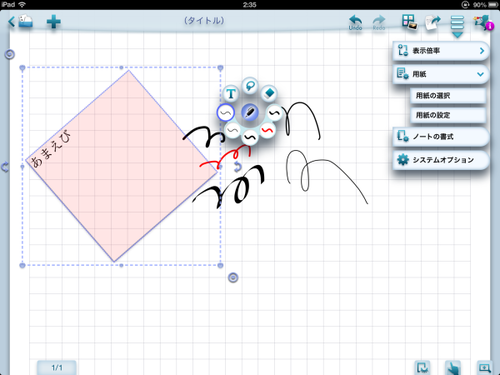The width and height of the screenshot is (500, 375).
Task: Collapse the settings menu icon
Action: tap(457, 25)
